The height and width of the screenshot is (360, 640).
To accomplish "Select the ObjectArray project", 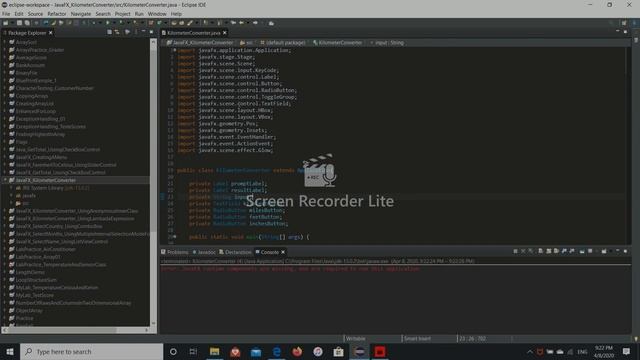I will pos(29,311).
